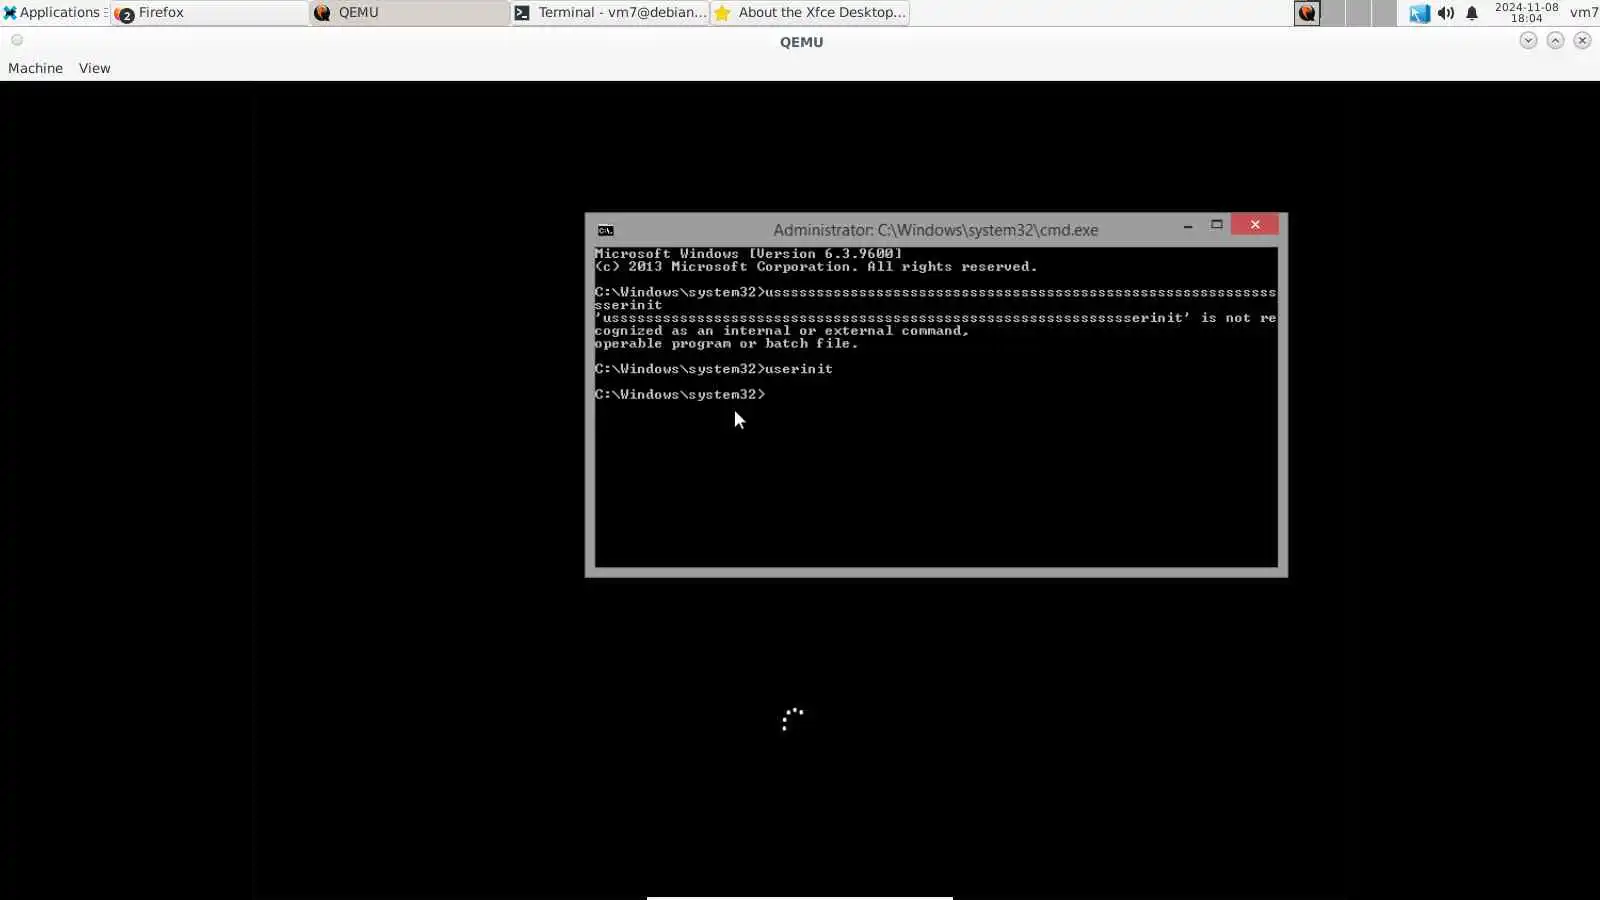Minimize the Administrator cmd.exe window
The height and width of the screenshot is (900, 1600).
point(1188,226)
